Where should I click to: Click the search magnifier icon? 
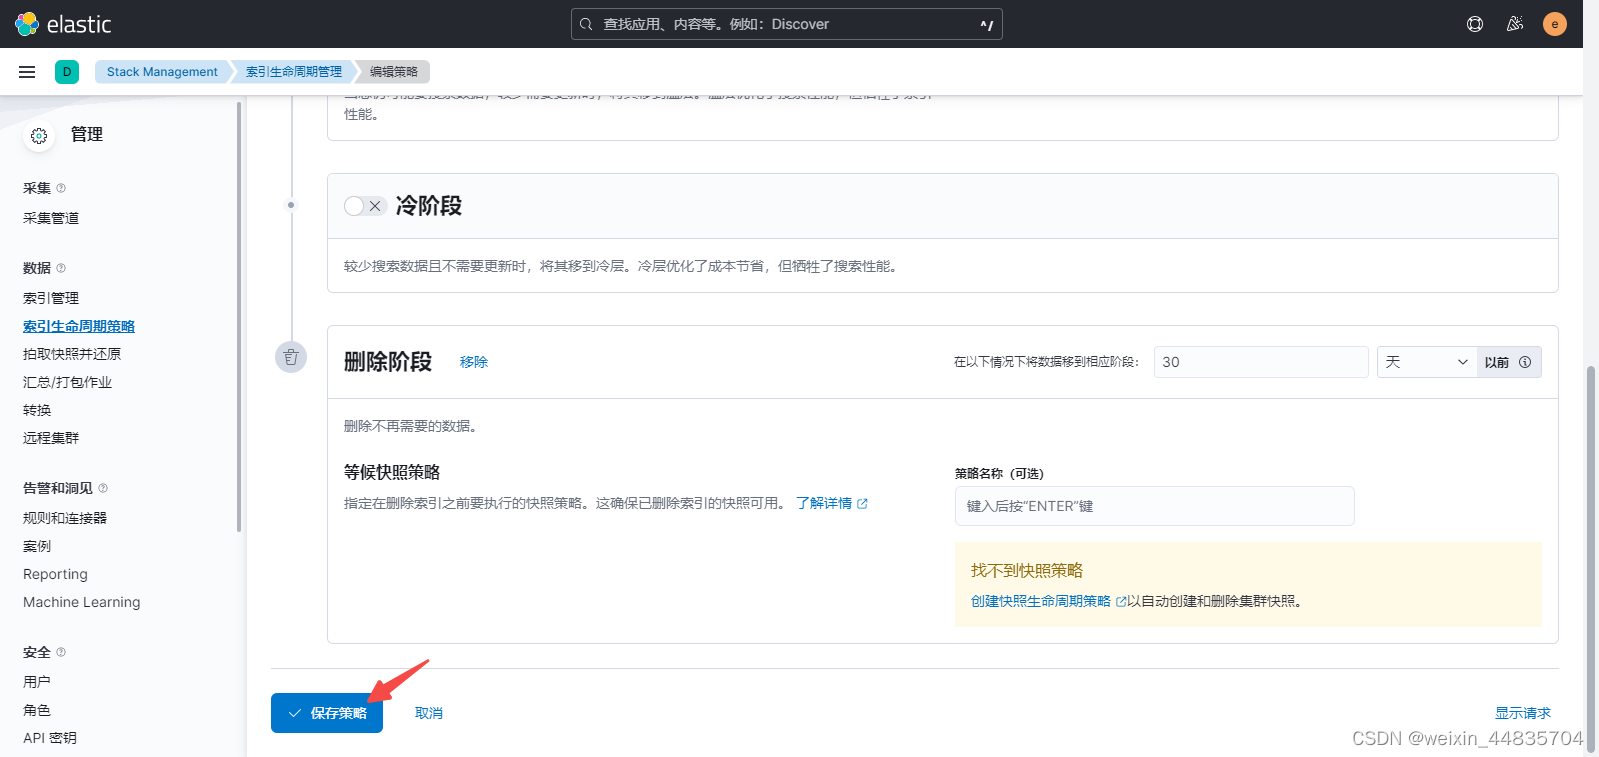click(x=587, y=24)
